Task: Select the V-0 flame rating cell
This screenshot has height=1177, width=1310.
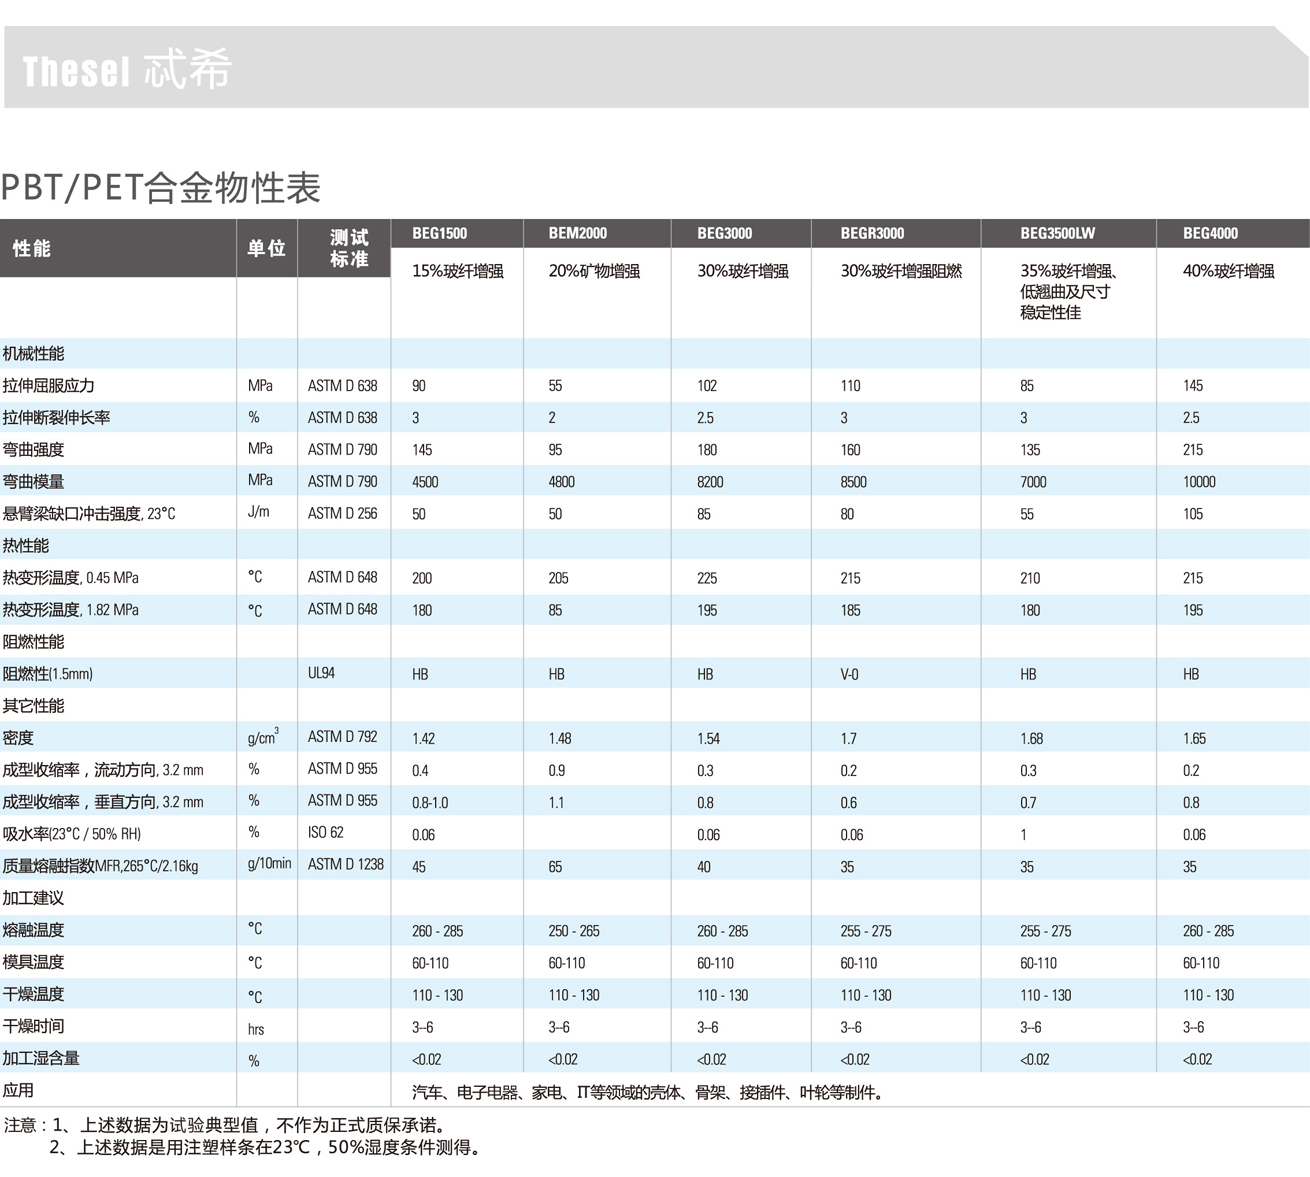Action: pyautogui.click(x=849, y=675)
